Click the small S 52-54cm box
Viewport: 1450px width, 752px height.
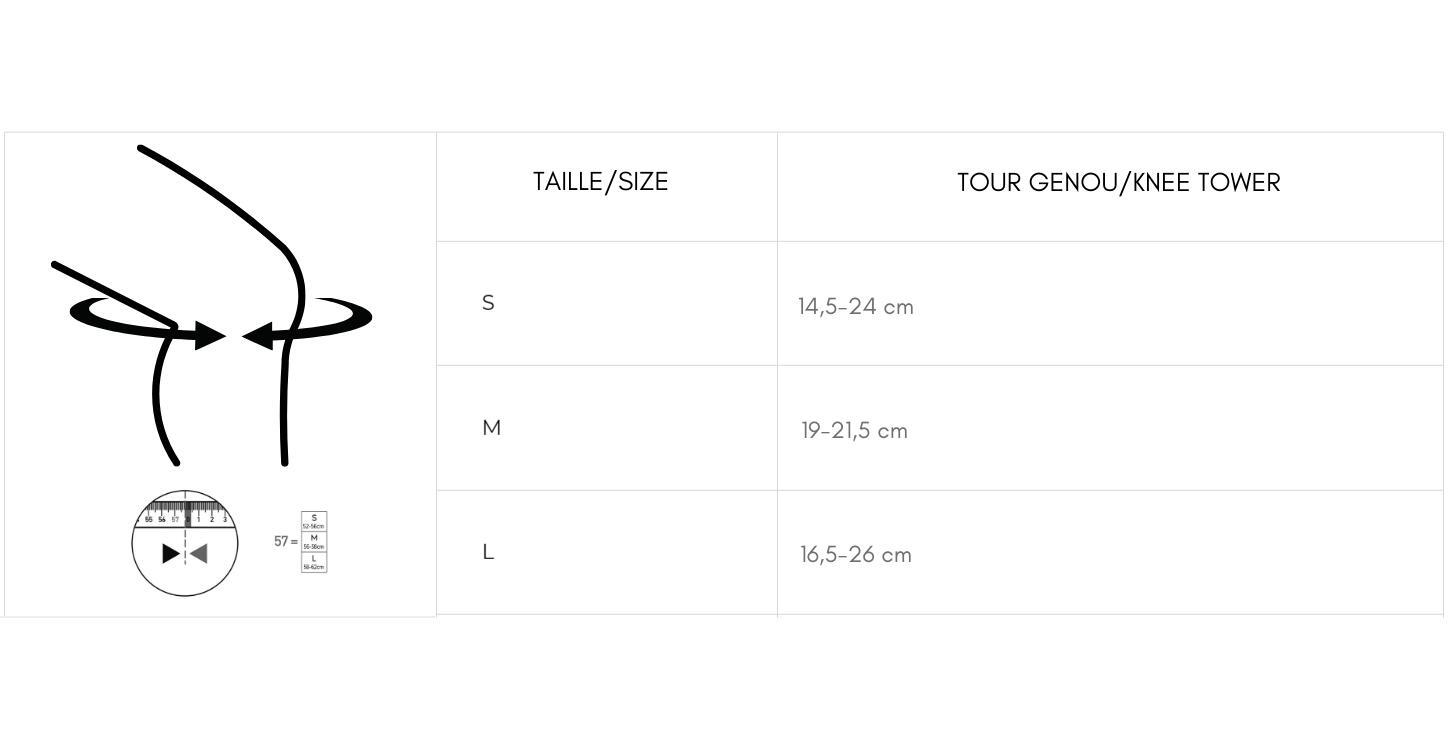pos(314,521)
